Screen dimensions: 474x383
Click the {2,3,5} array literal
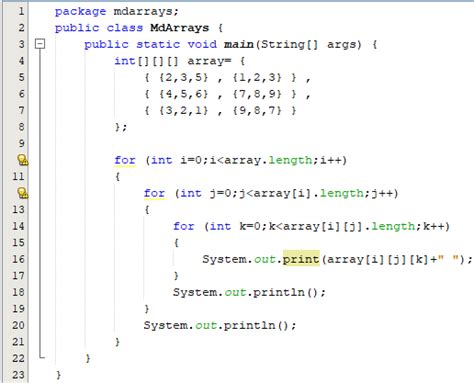[184, 78]
